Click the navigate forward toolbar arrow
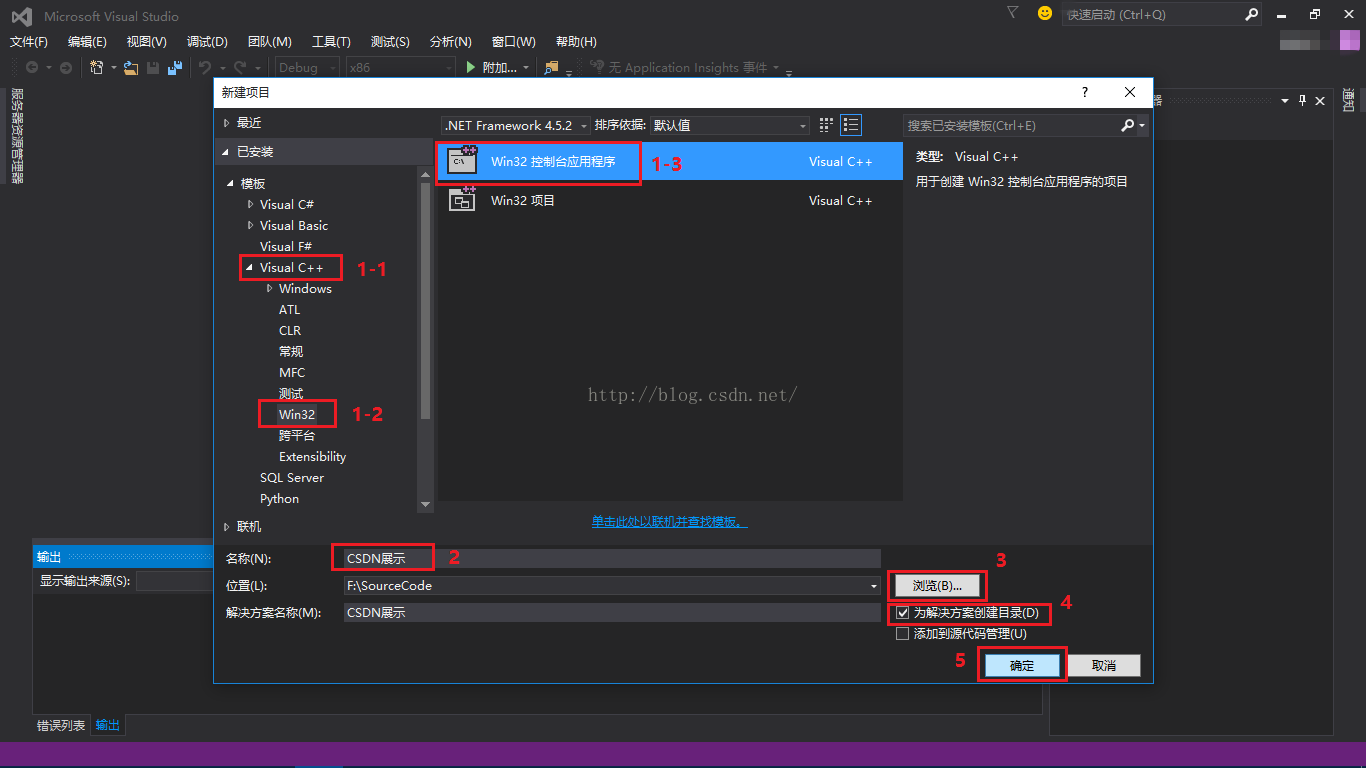Screen dimensions: 1366x768 pyautogui.click(x=66, y=67)
